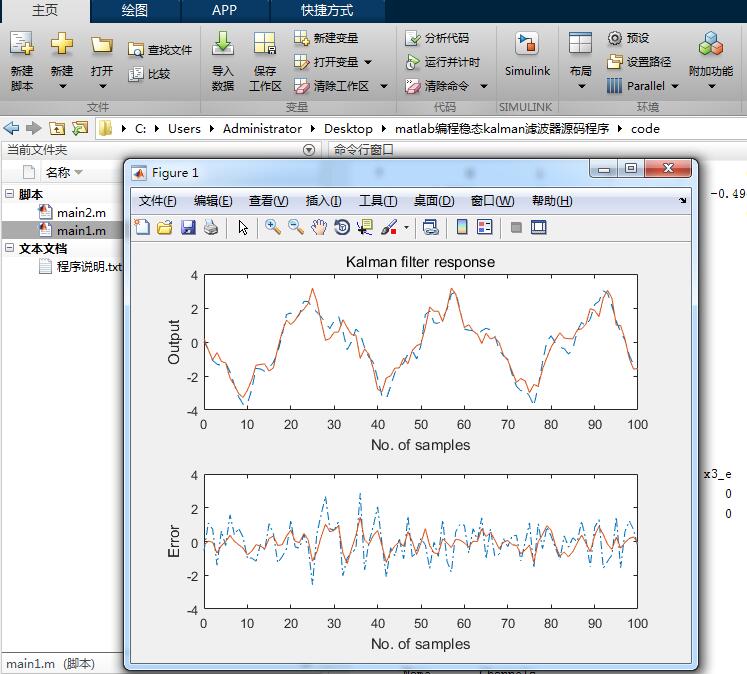The image size is (747, 674).
Task: Toggle Zoom In tool in Figure 1
Action: [x=273, y=227]
